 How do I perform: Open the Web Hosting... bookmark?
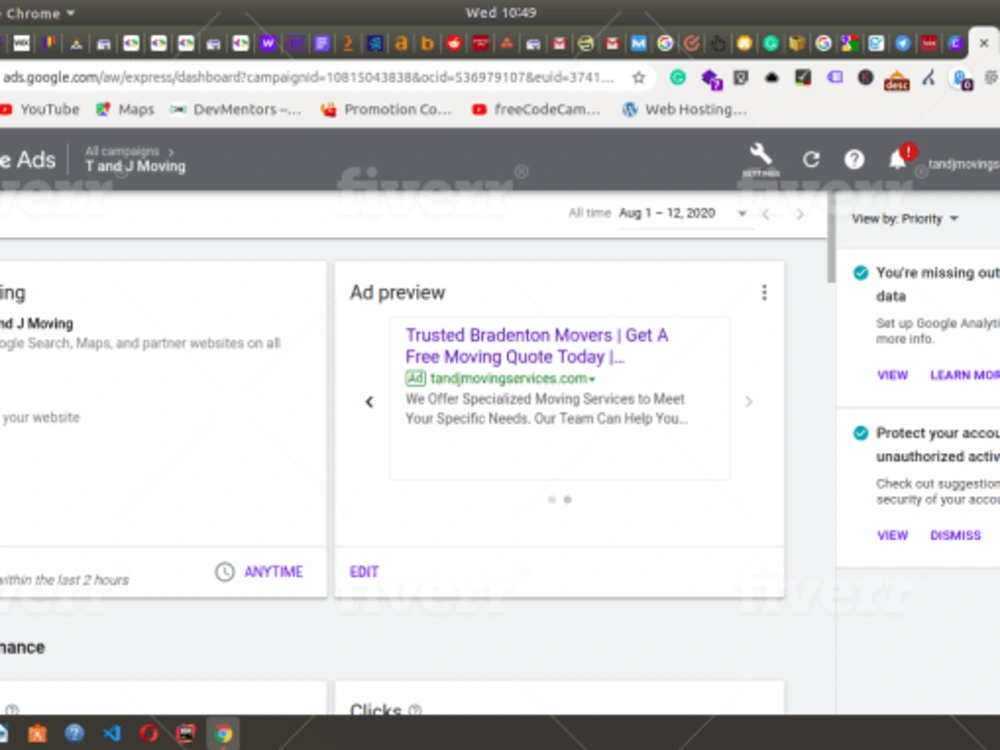[684, 110]
